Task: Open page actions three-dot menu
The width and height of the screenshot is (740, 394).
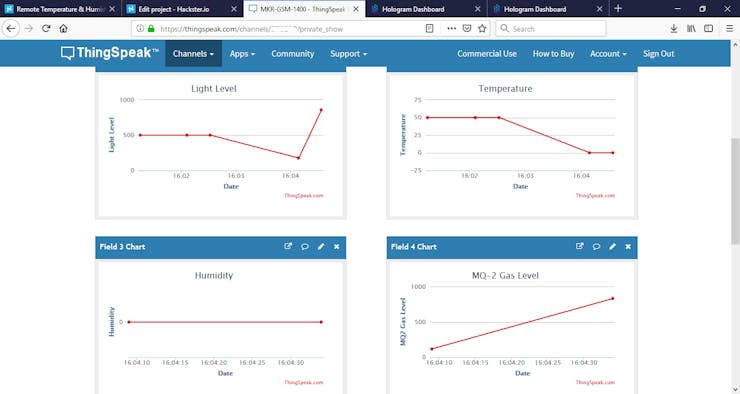Action: click(x=452, y=29)
